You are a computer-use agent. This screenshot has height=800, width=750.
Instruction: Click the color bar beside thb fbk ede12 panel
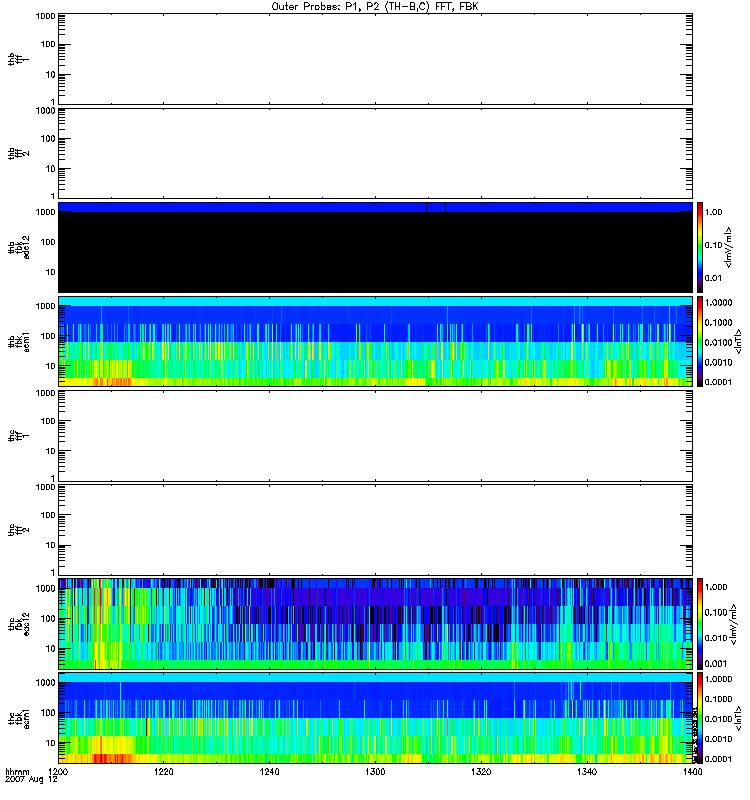pos(700,247)
